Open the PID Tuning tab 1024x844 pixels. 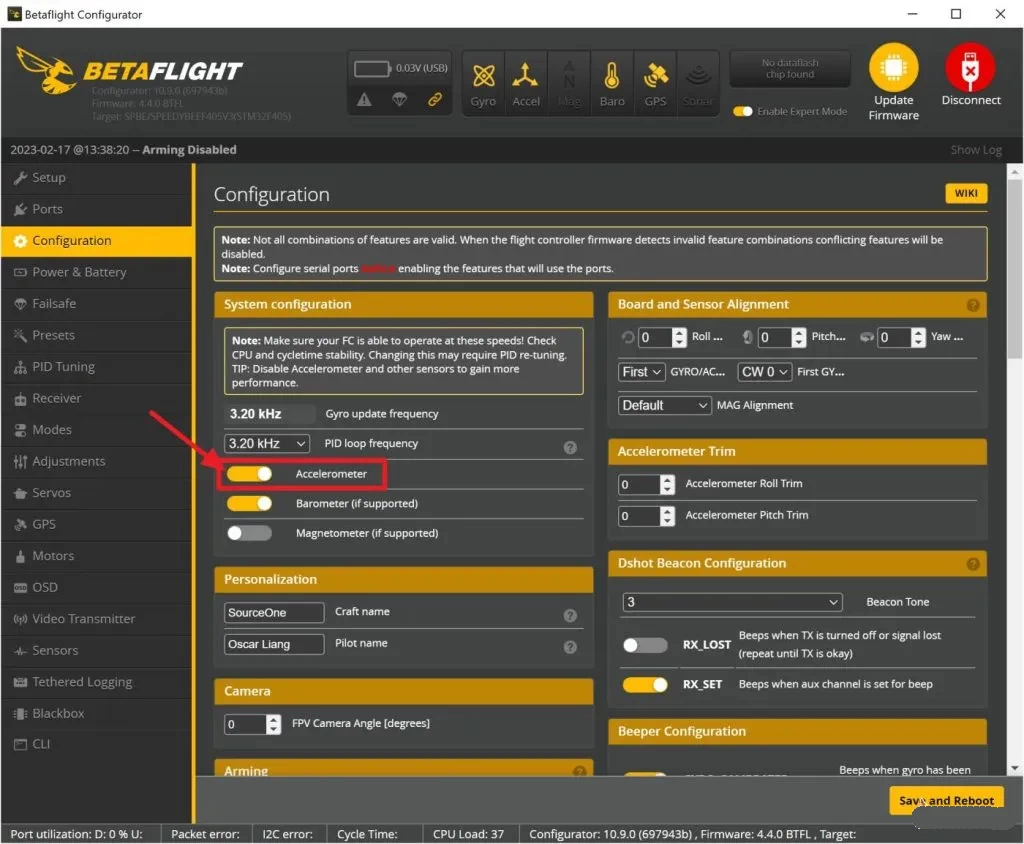click(x=97, y=367)
